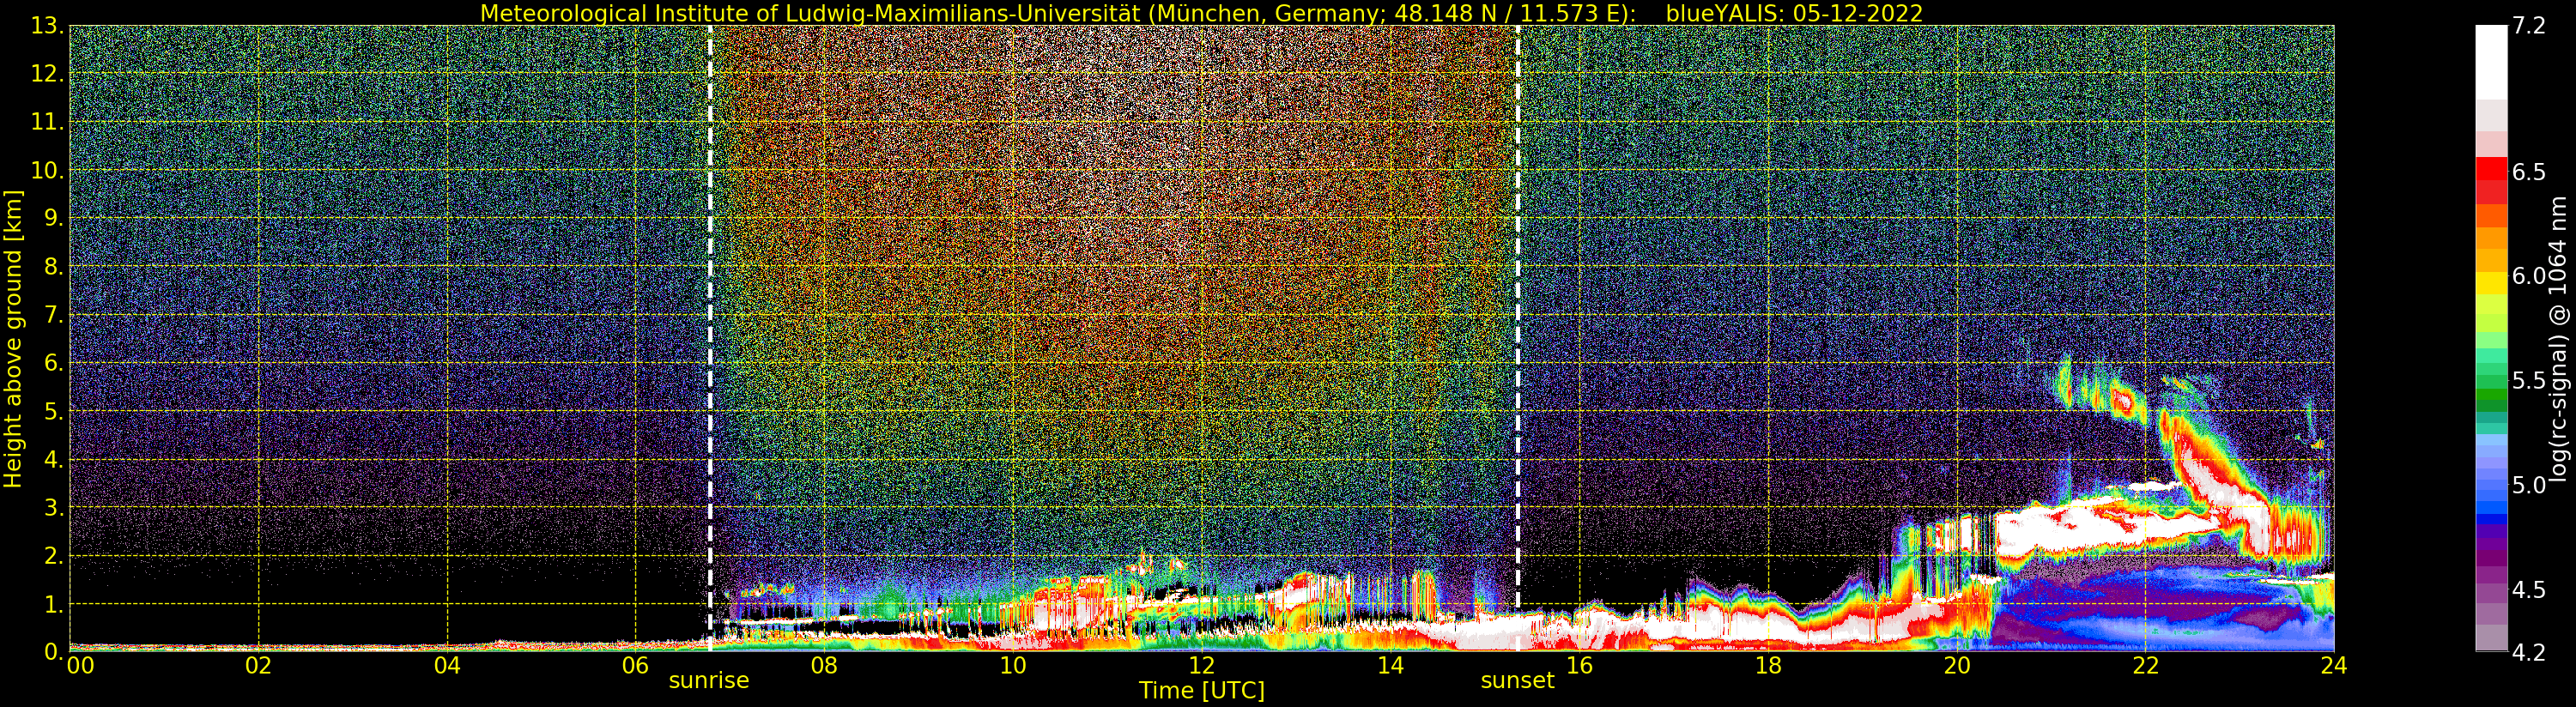Viewport: 2576px width, 707px height.
Task: Click the '8.' height axis tick label
Action: [53, 267]
